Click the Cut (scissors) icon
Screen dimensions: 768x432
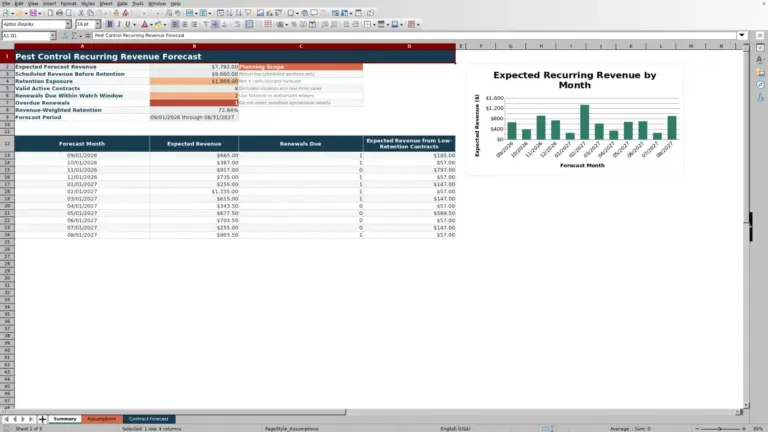coord(81,13)
